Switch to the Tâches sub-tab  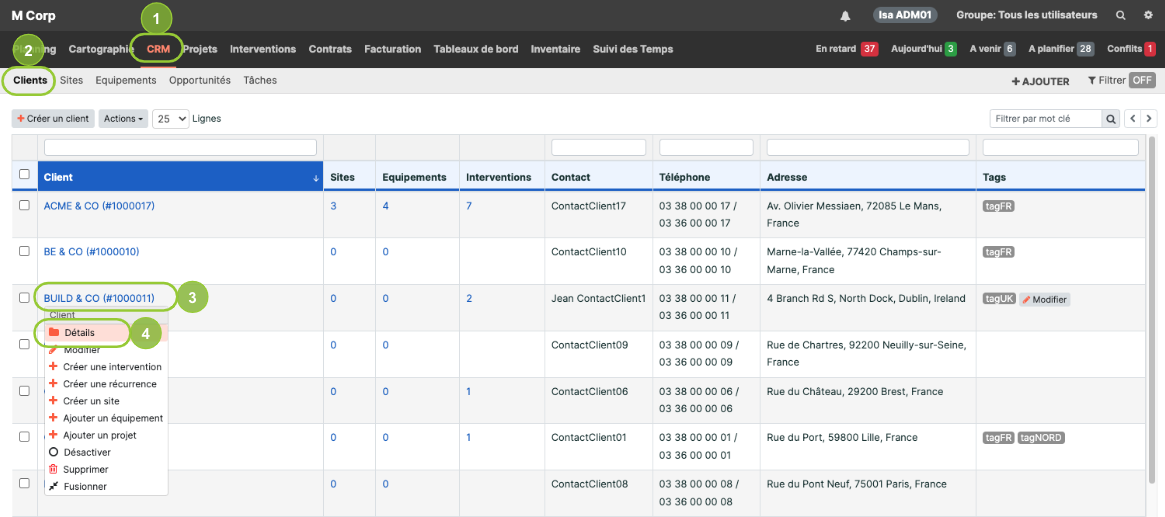click(x=260, y=80)
